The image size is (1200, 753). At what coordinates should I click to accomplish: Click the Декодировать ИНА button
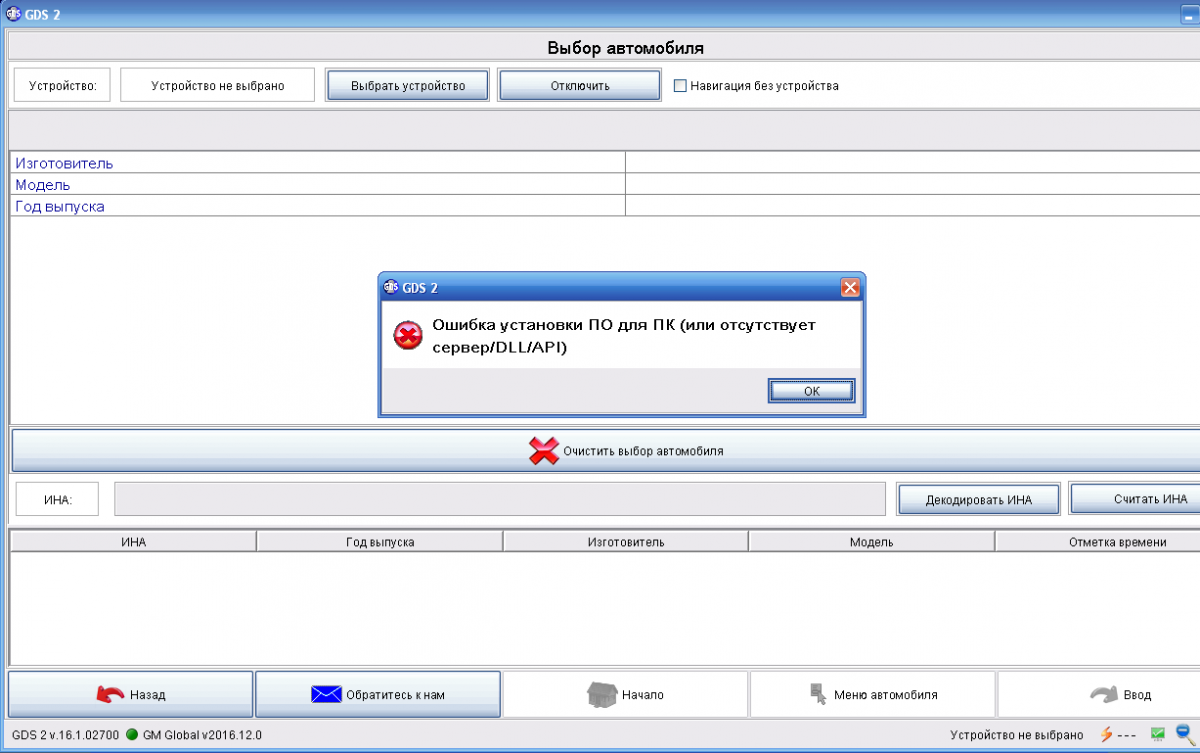coord(978,499)
